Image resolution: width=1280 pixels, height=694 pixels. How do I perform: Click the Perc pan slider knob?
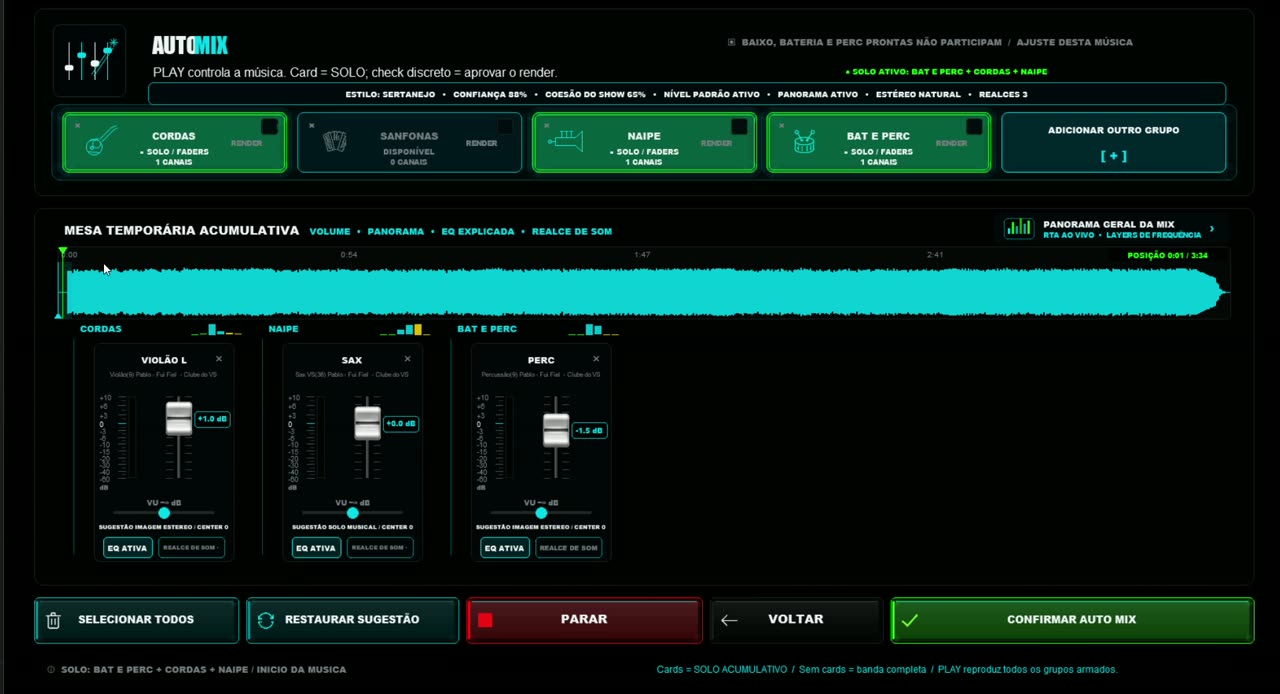coord(541,513)
